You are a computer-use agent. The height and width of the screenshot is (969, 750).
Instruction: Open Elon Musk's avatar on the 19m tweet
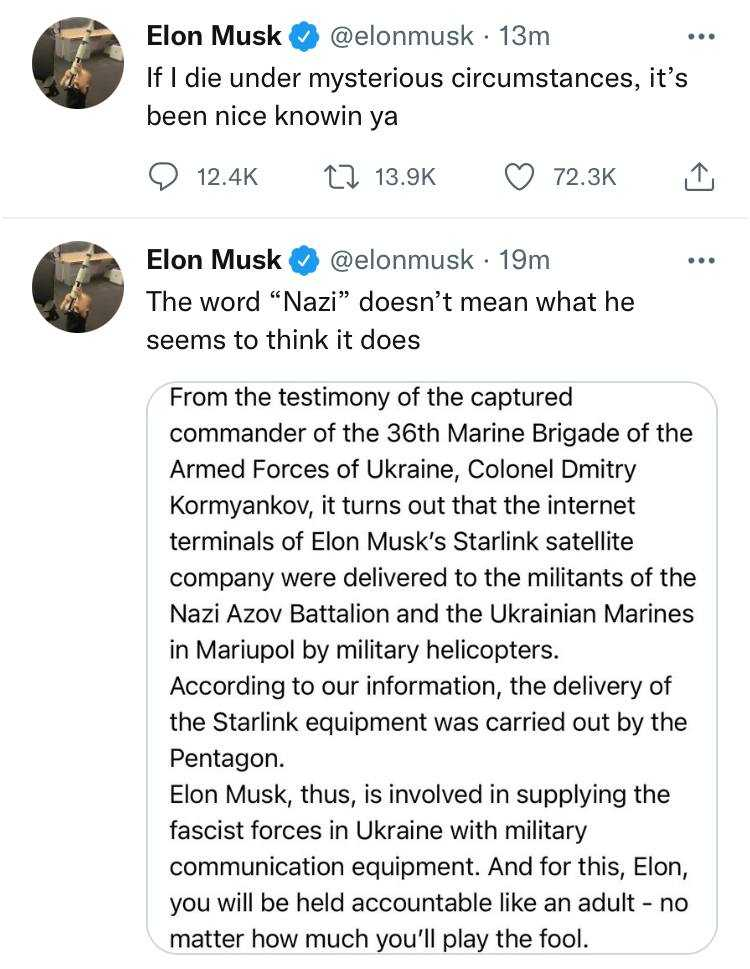tap(78, 287)
